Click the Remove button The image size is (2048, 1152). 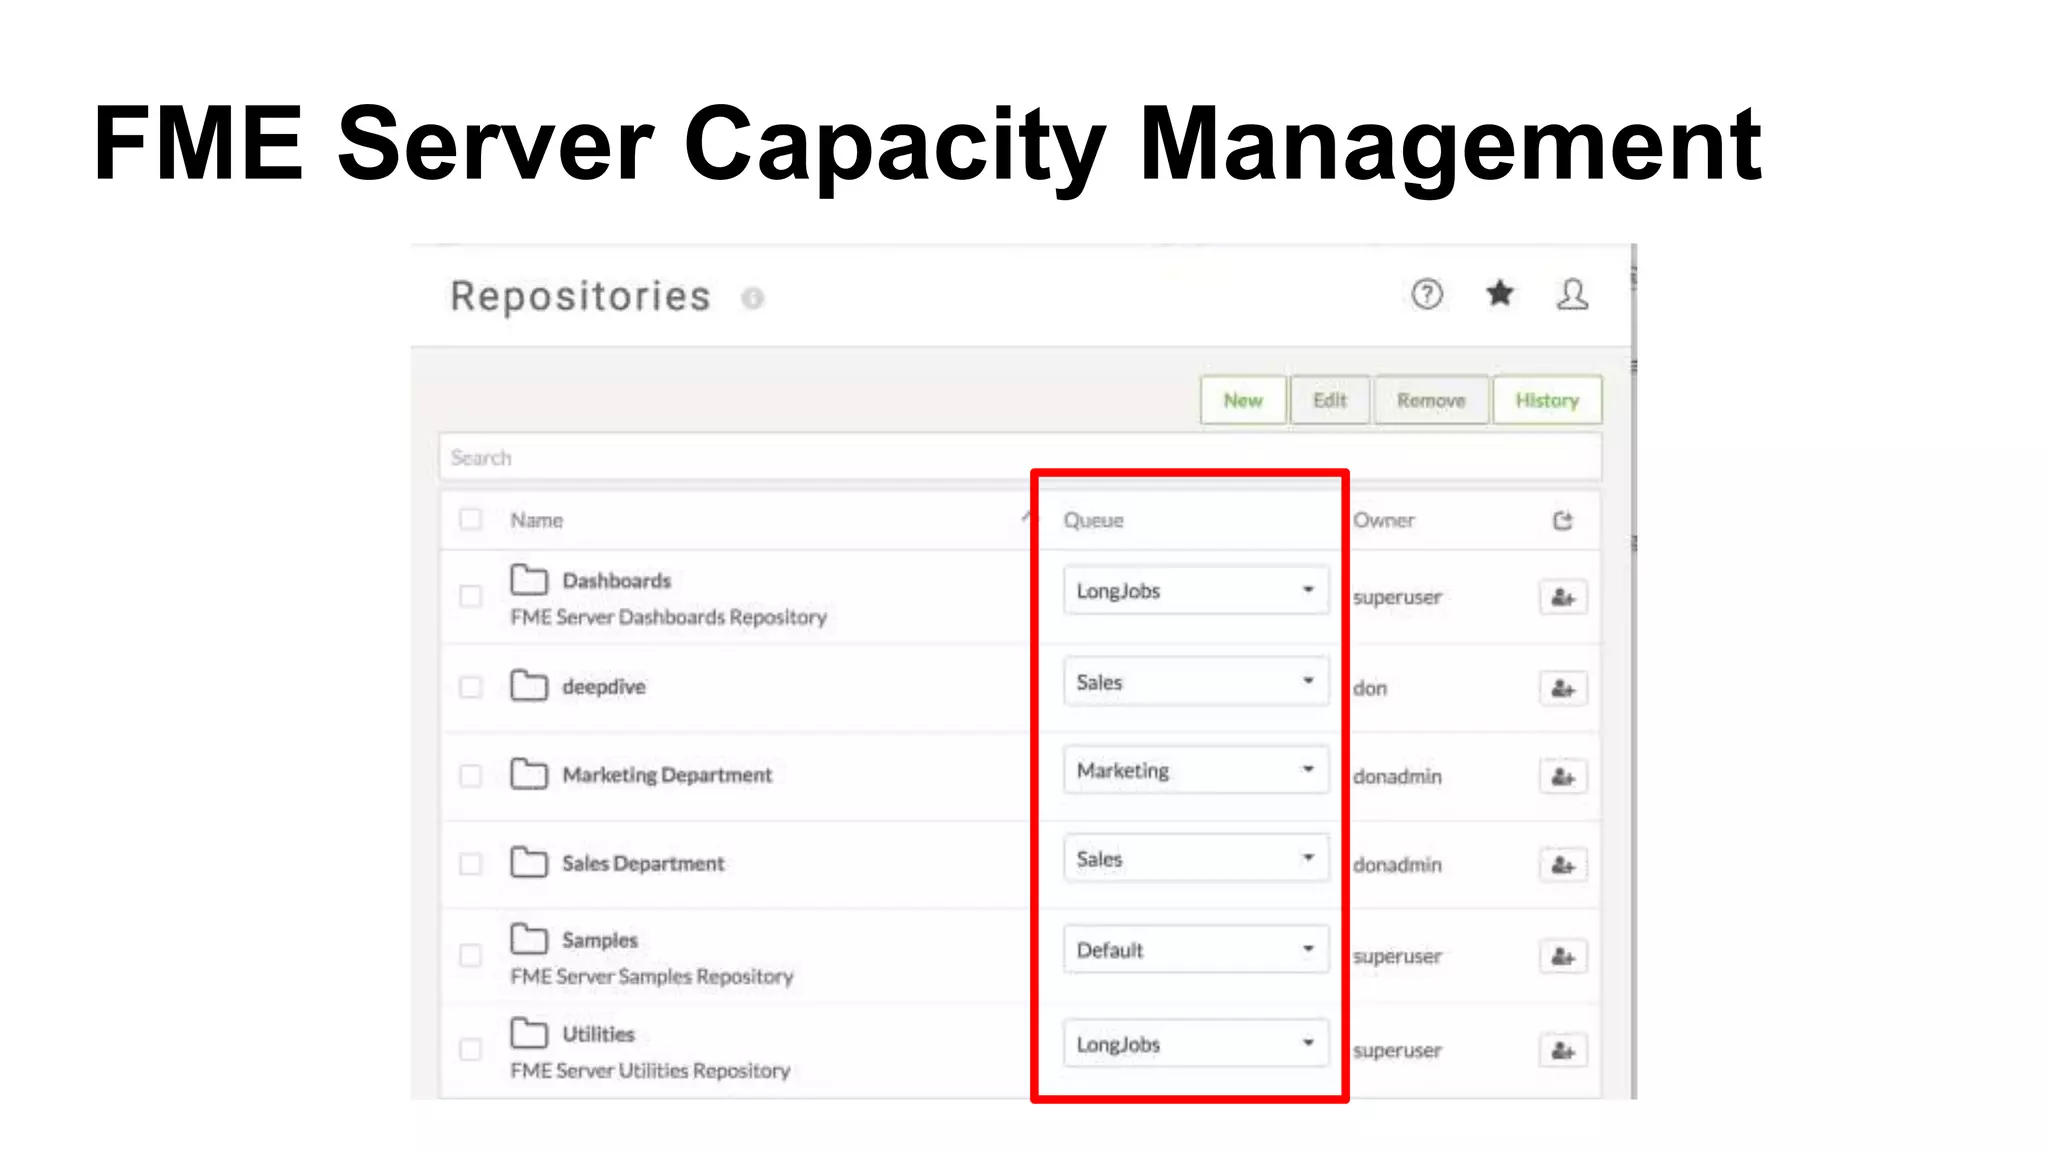[x=1431, y=400]
